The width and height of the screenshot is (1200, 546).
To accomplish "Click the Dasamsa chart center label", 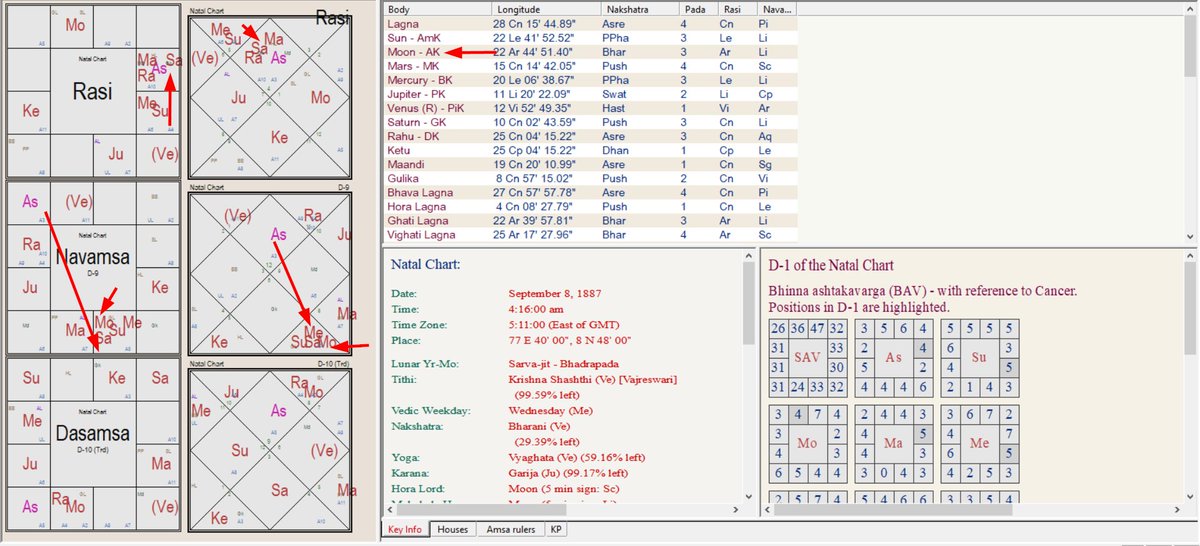I will [92, 435].
